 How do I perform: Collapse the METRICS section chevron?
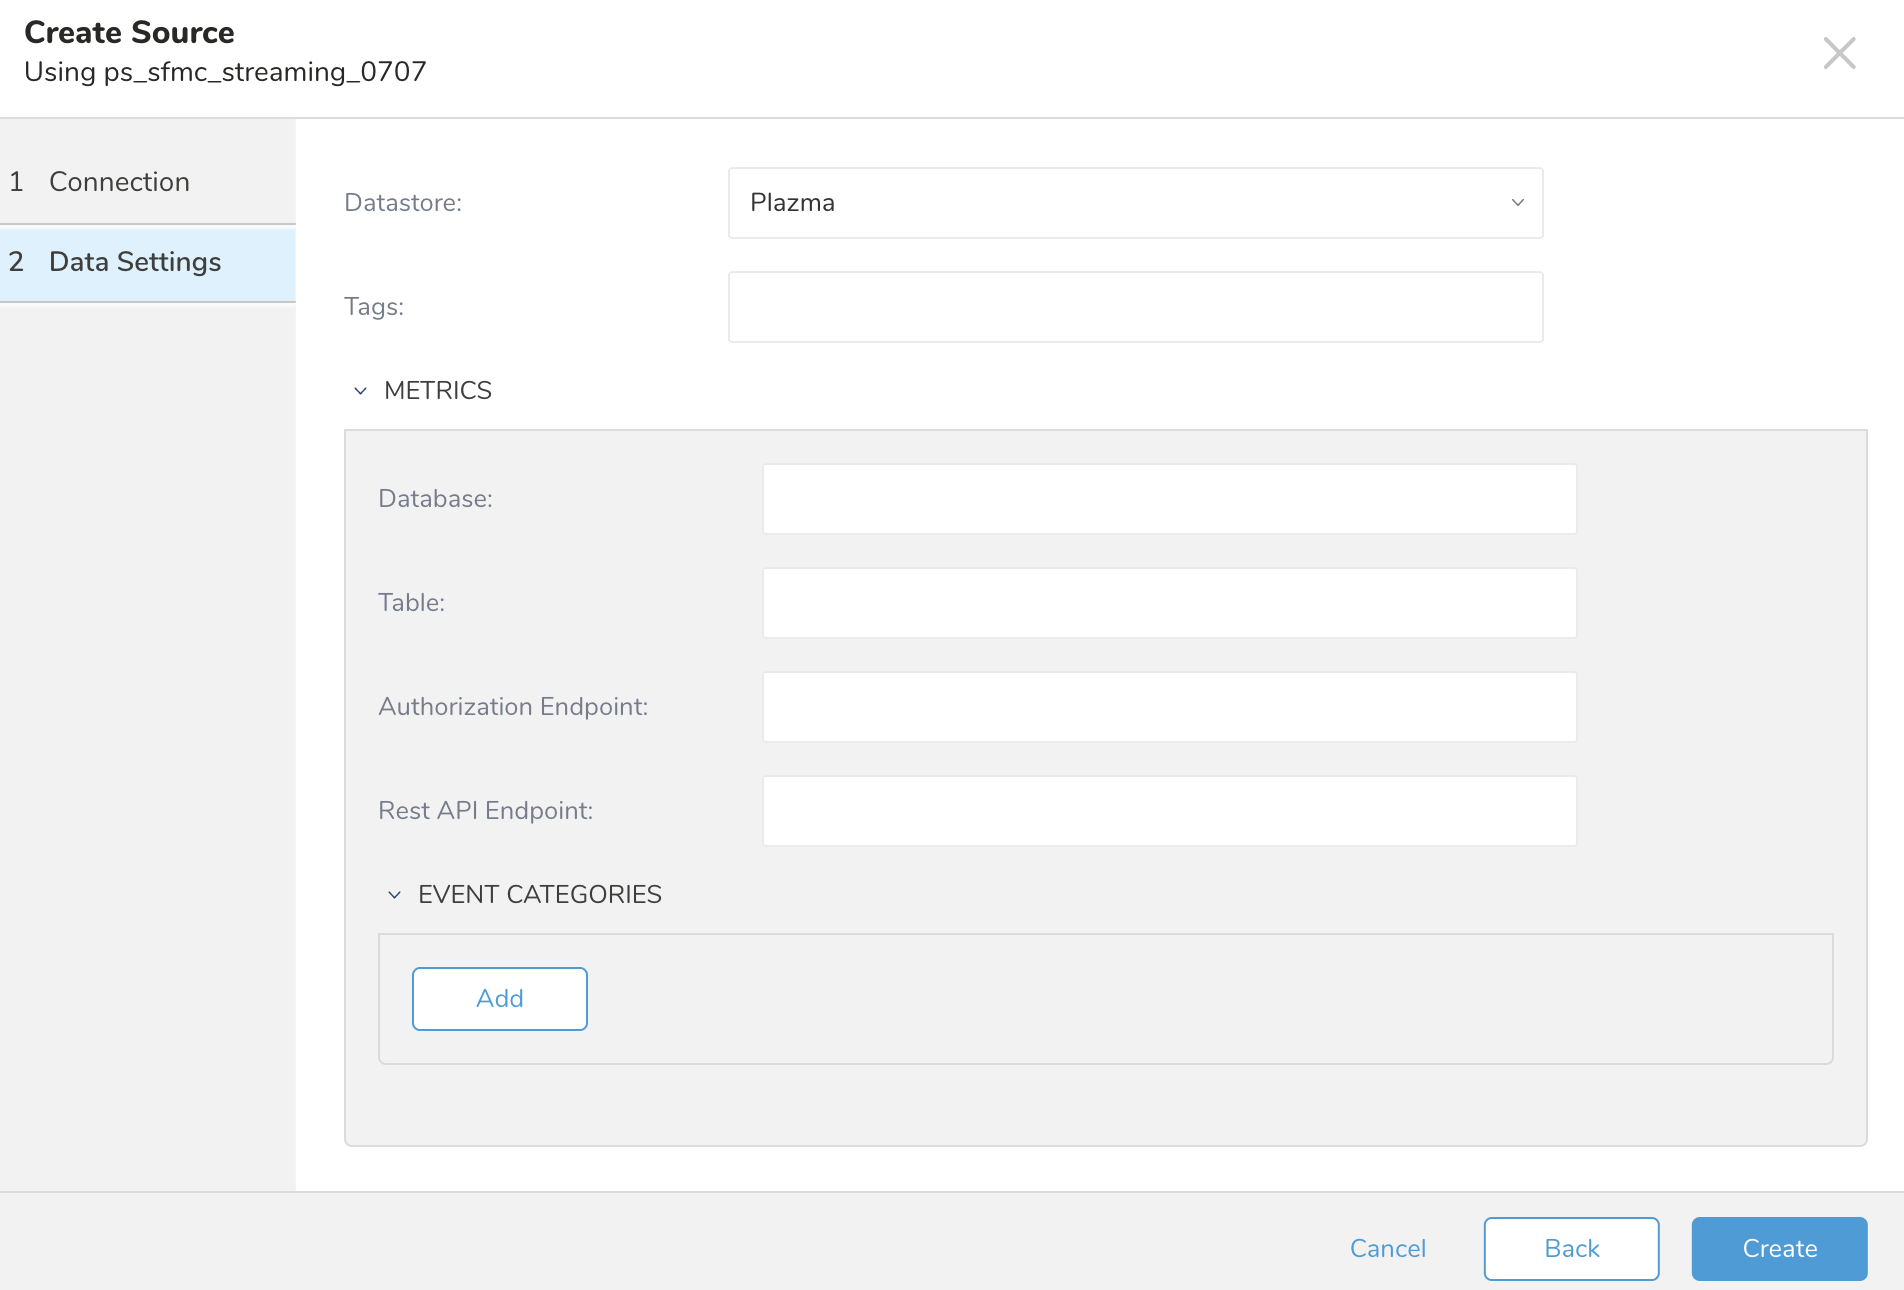point(361,391)
